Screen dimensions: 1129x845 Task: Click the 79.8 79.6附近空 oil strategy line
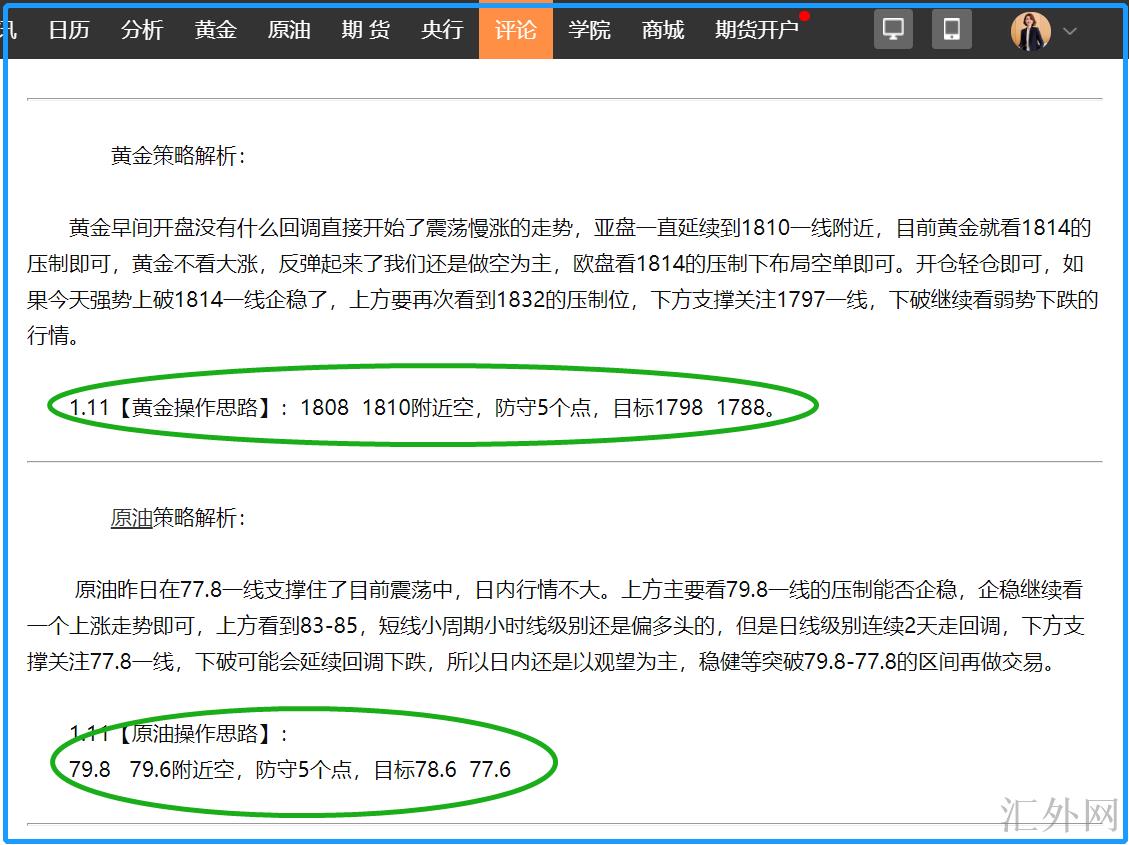point(290,769)
